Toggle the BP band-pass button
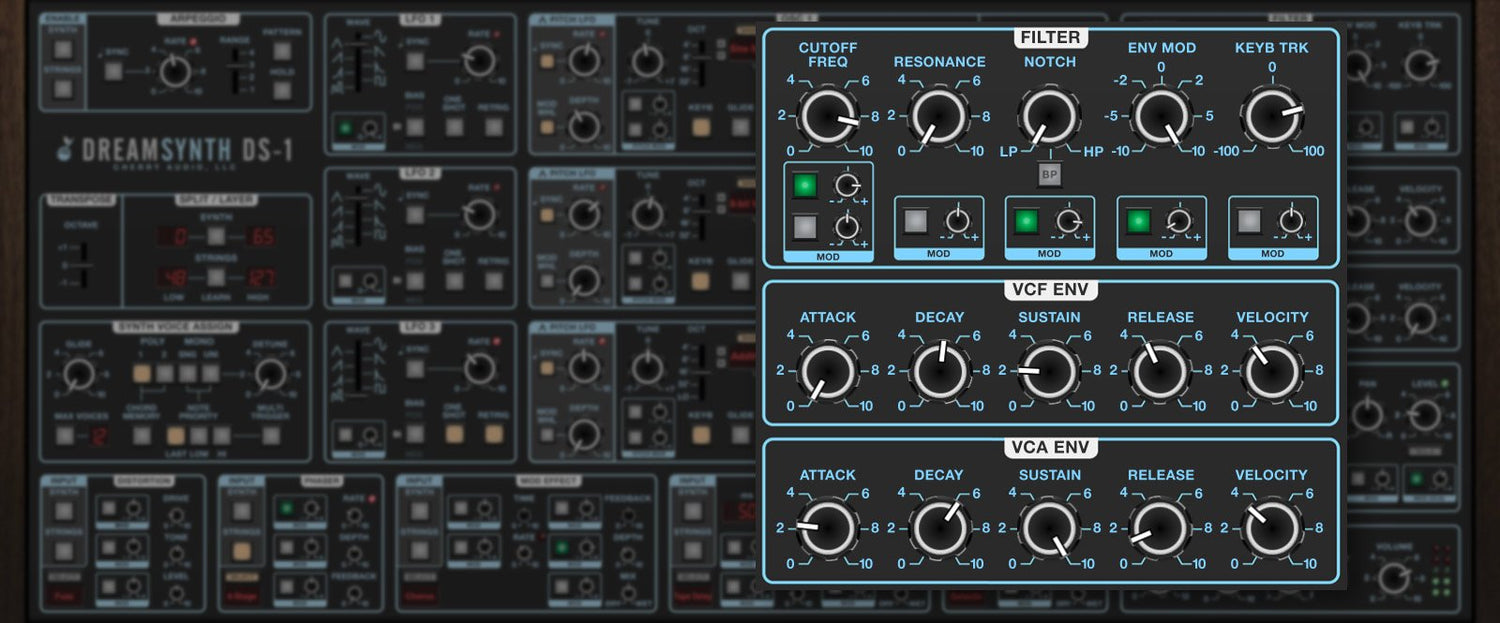The image size is (1500, 623). coord(1049,174)
